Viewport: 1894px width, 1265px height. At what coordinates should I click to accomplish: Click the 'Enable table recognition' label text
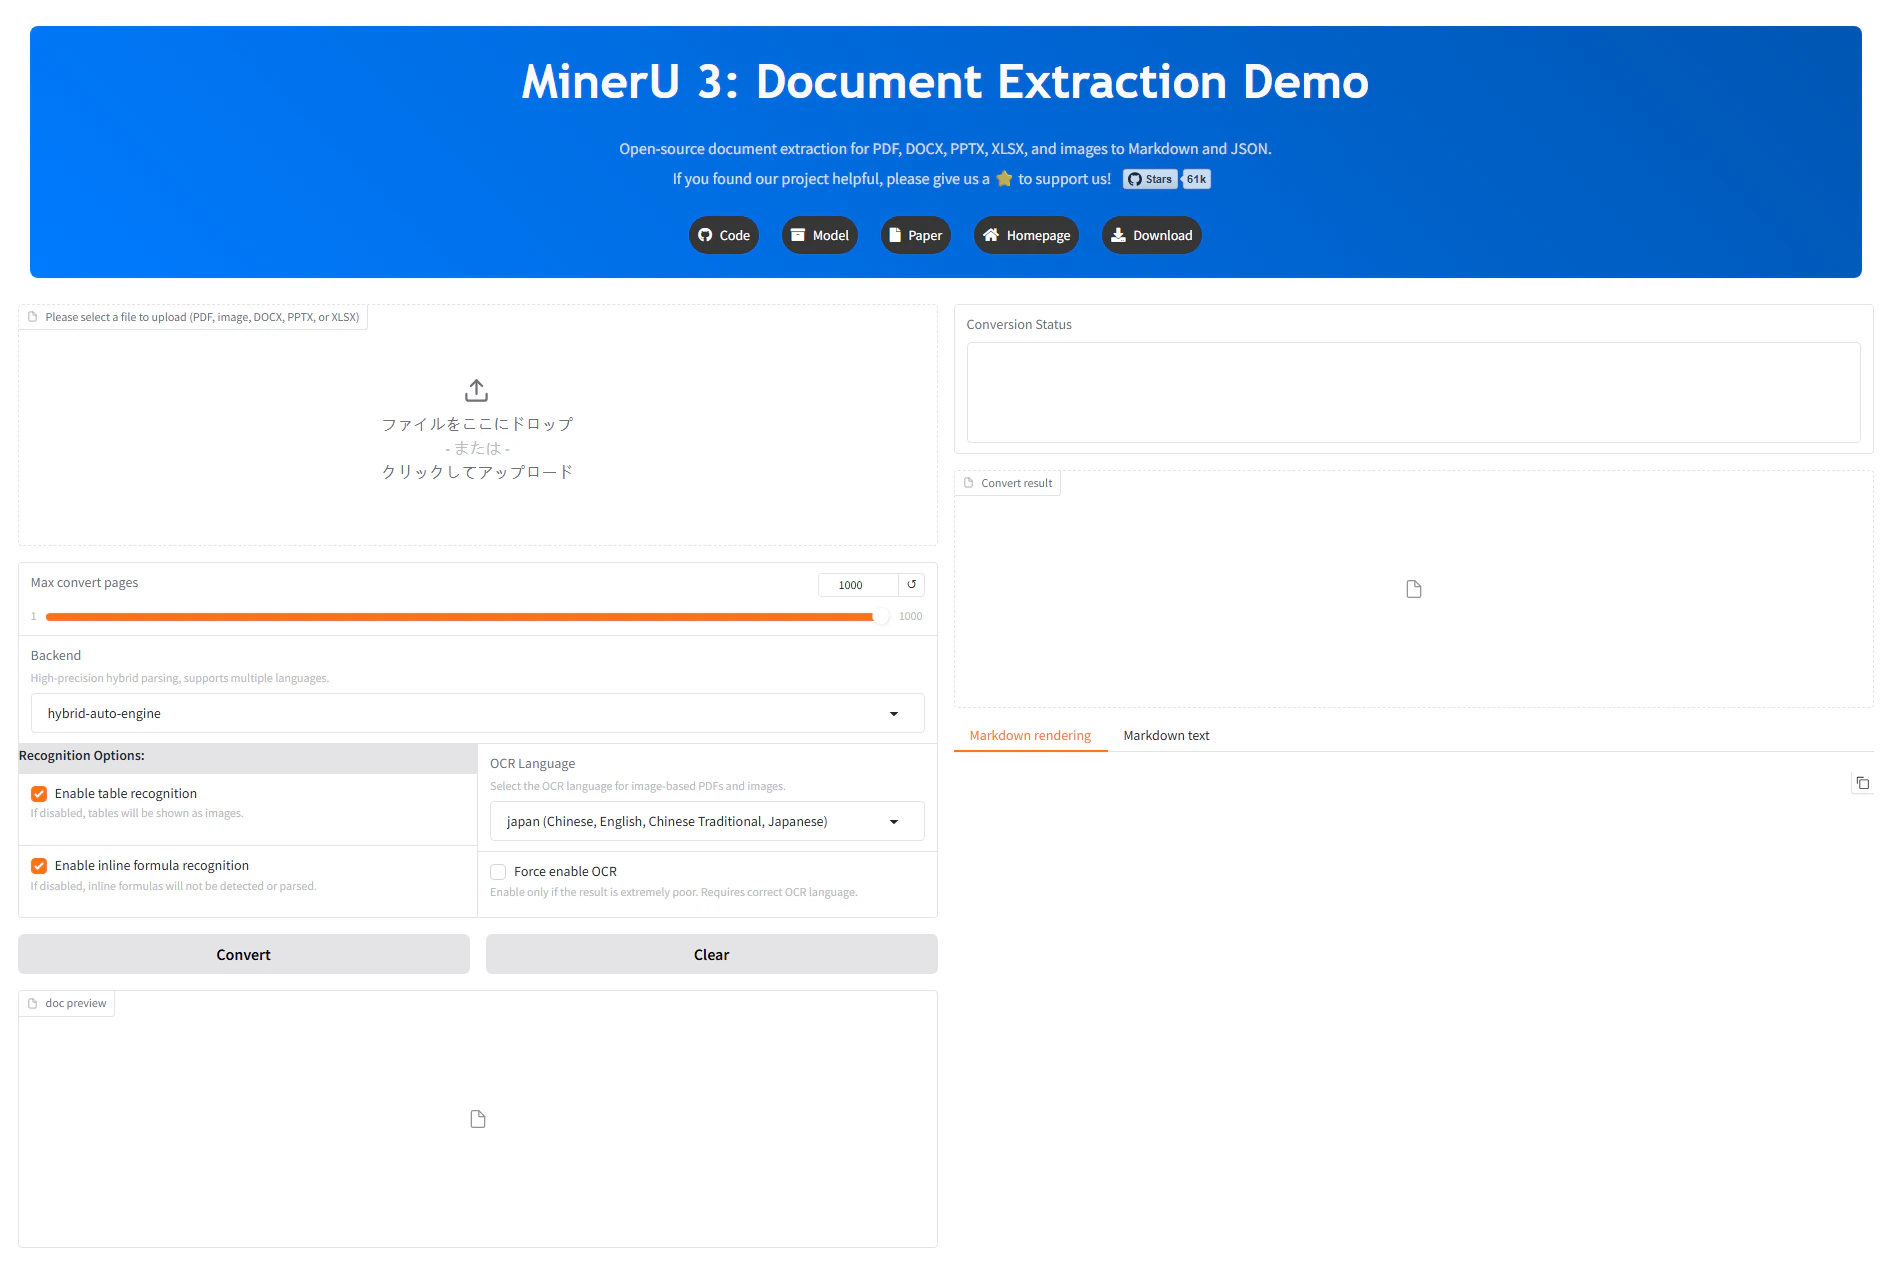click(x=126, y=794)
